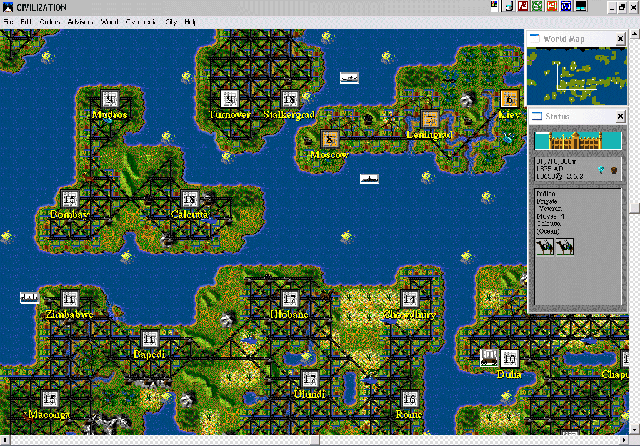
Task: Open the Advisors menu
Action: (80, 22)
